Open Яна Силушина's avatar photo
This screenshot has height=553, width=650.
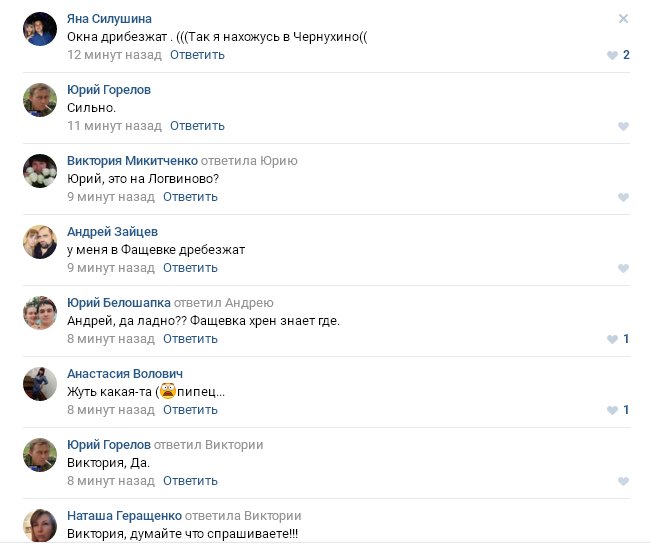pyautogui.click(x=39, y=29)
